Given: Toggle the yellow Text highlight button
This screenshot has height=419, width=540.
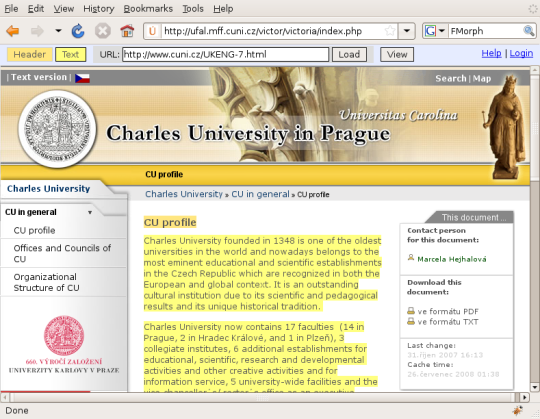Looking at the screenshot, I should point(71,54).
